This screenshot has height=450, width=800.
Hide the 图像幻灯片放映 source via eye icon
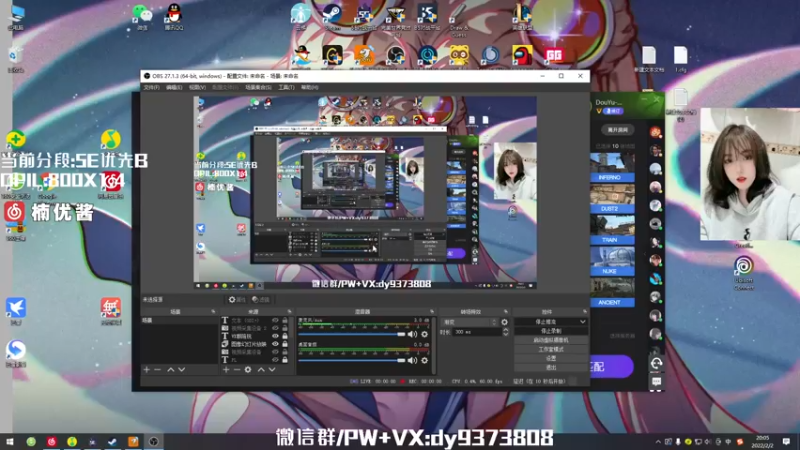point(276,344)
